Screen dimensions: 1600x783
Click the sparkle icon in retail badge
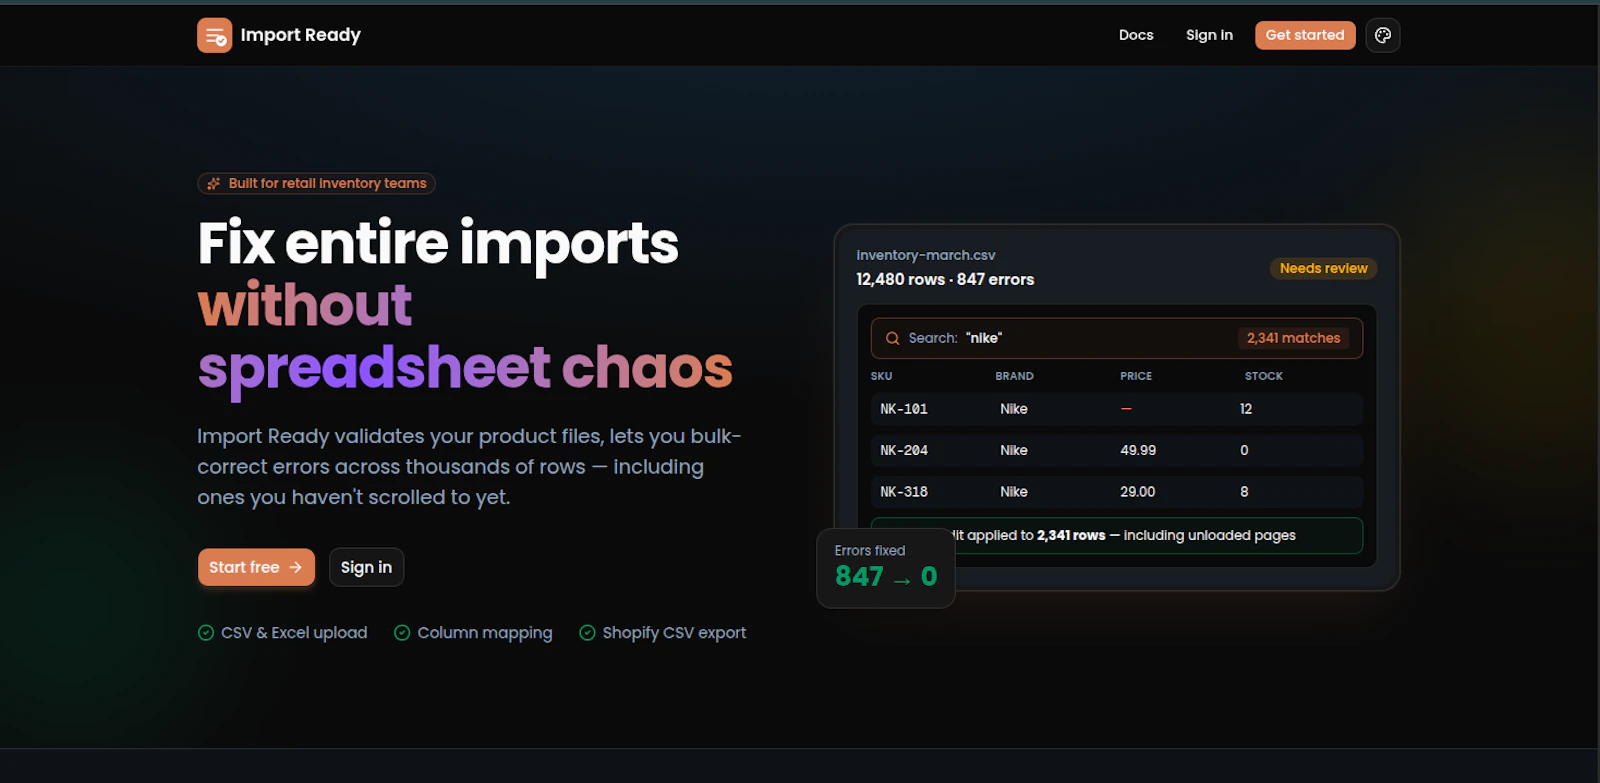214,184
